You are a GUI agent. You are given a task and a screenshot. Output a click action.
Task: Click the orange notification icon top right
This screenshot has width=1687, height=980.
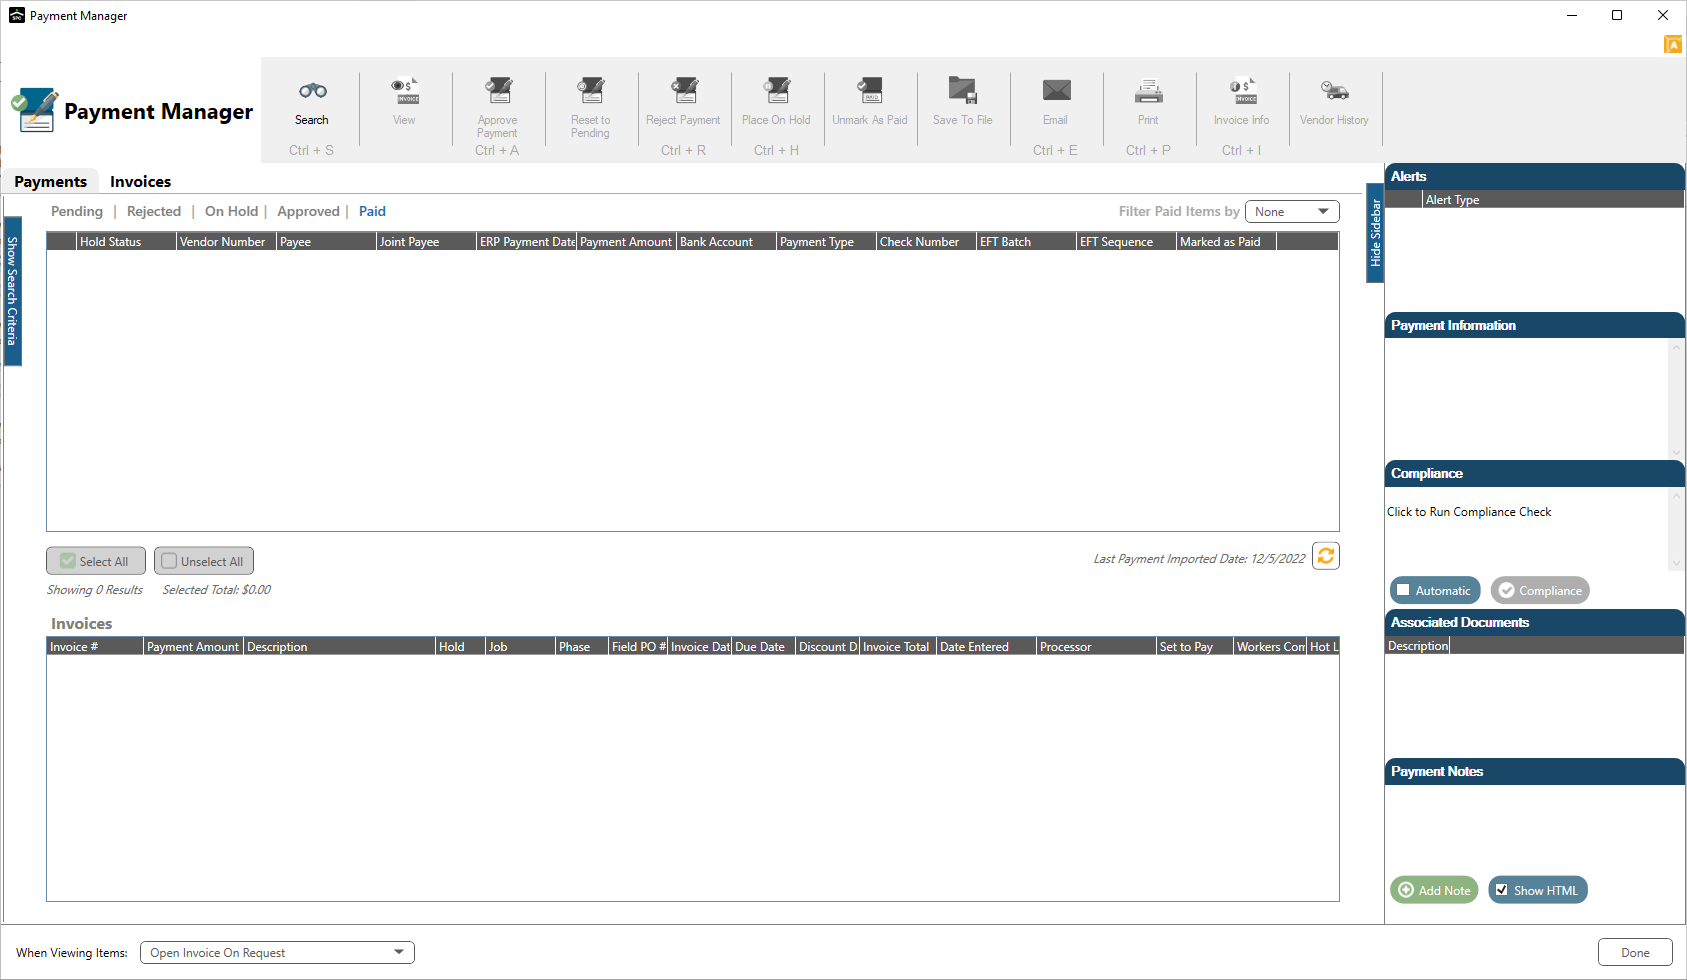tap(1673, 45)
